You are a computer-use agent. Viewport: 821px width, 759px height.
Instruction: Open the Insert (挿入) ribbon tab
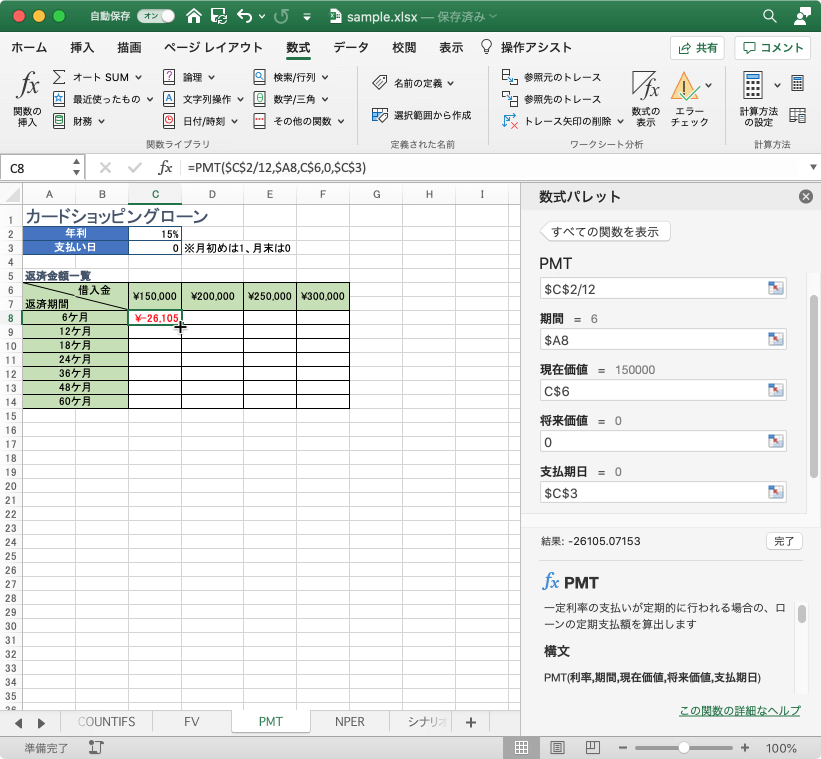82,48
